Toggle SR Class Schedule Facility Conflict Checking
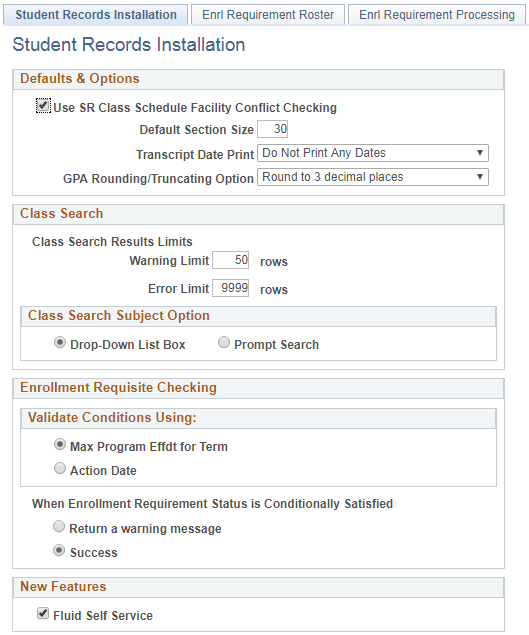529x635 pixels. [43, 106]
